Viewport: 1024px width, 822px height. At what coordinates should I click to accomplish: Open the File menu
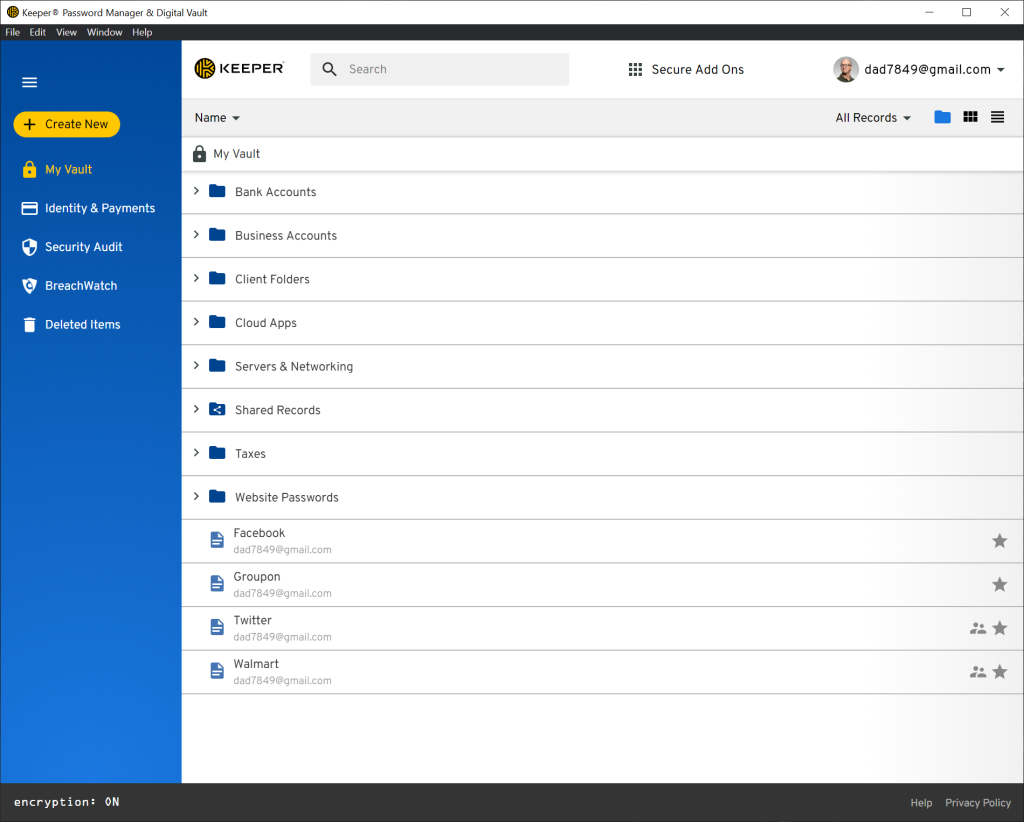[12, 32]
